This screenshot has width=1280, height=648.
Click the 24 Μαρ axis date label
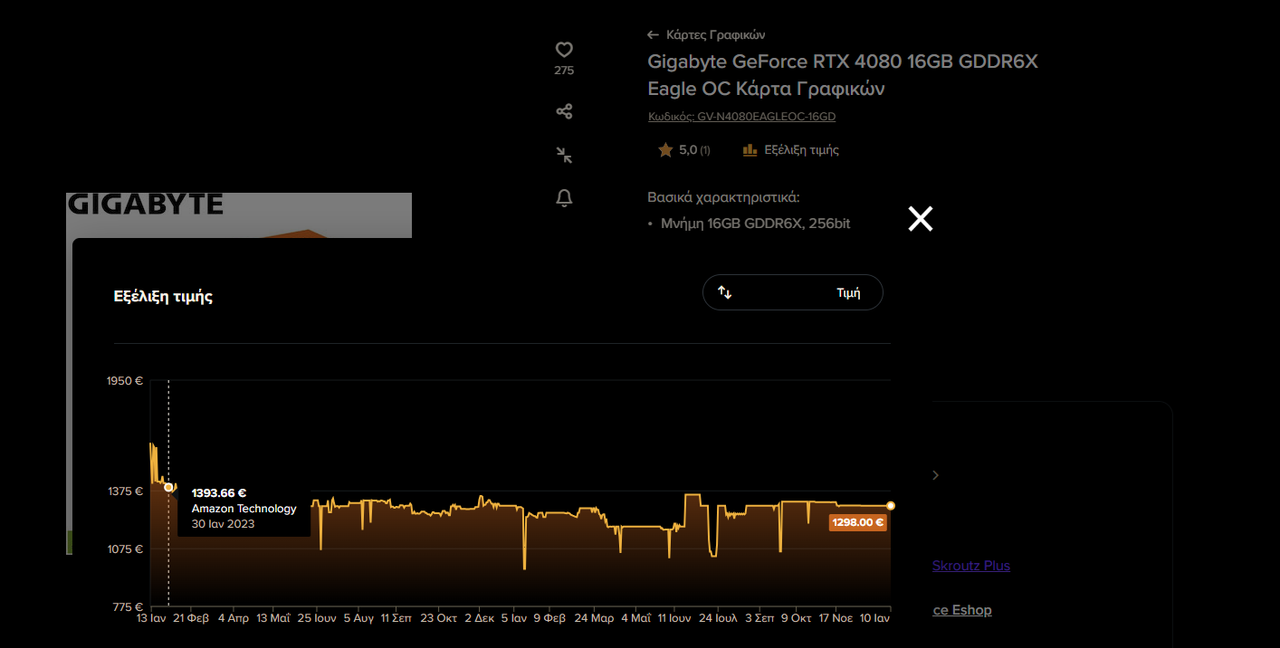click(x=595, y=618)
